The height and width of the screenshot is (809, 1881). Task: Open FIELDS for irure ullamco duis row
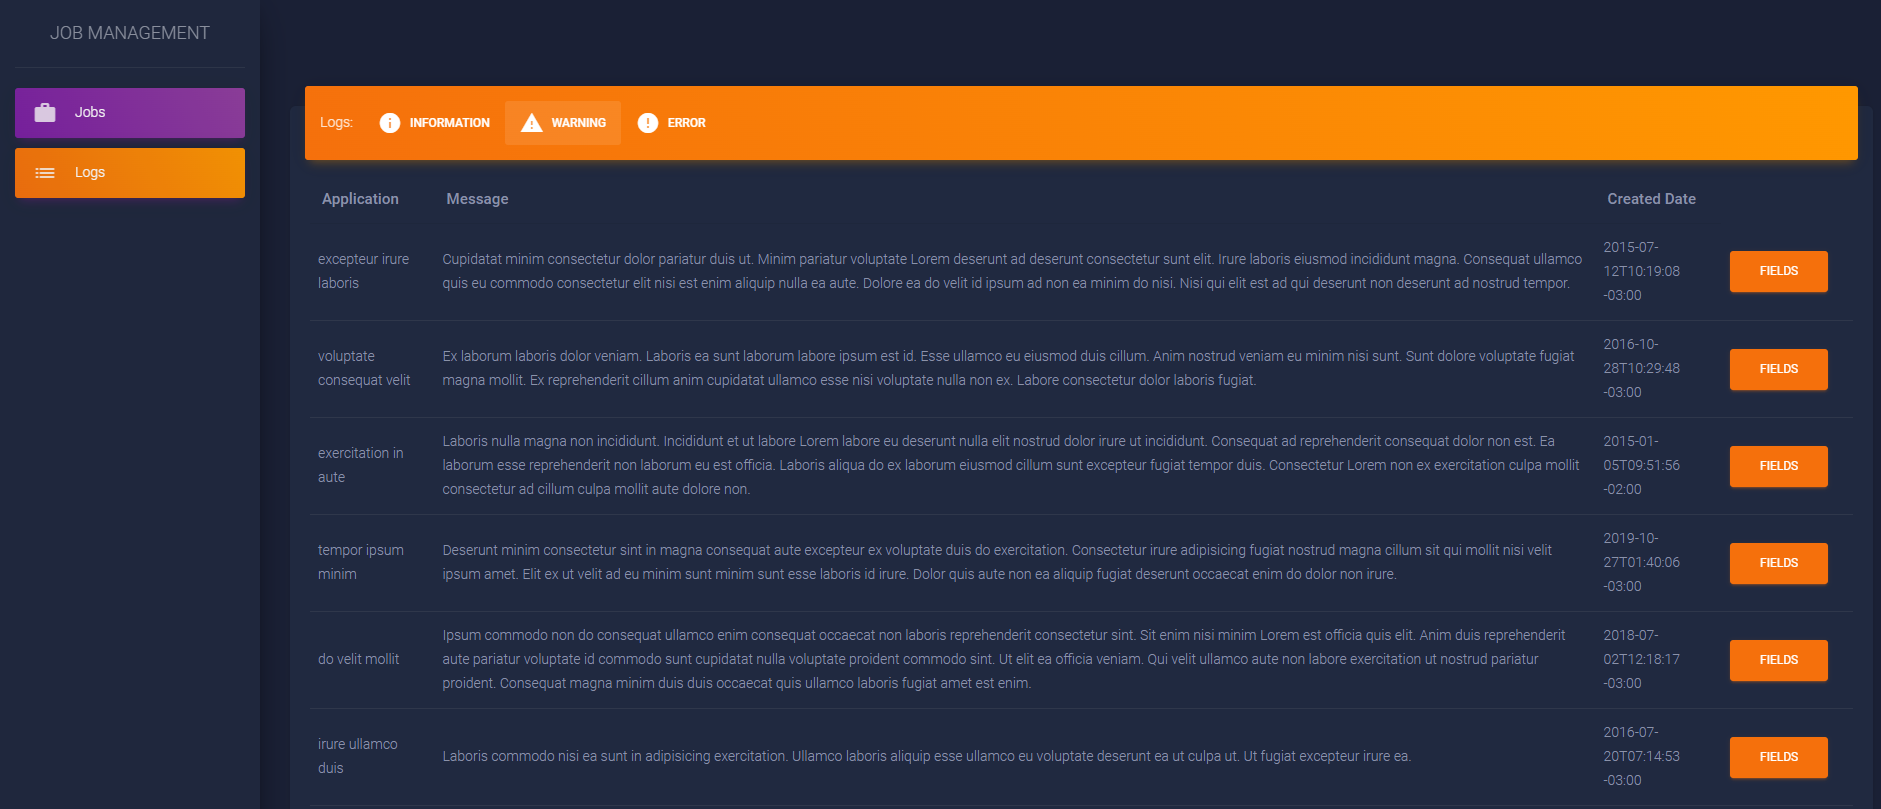(1779, 757)
